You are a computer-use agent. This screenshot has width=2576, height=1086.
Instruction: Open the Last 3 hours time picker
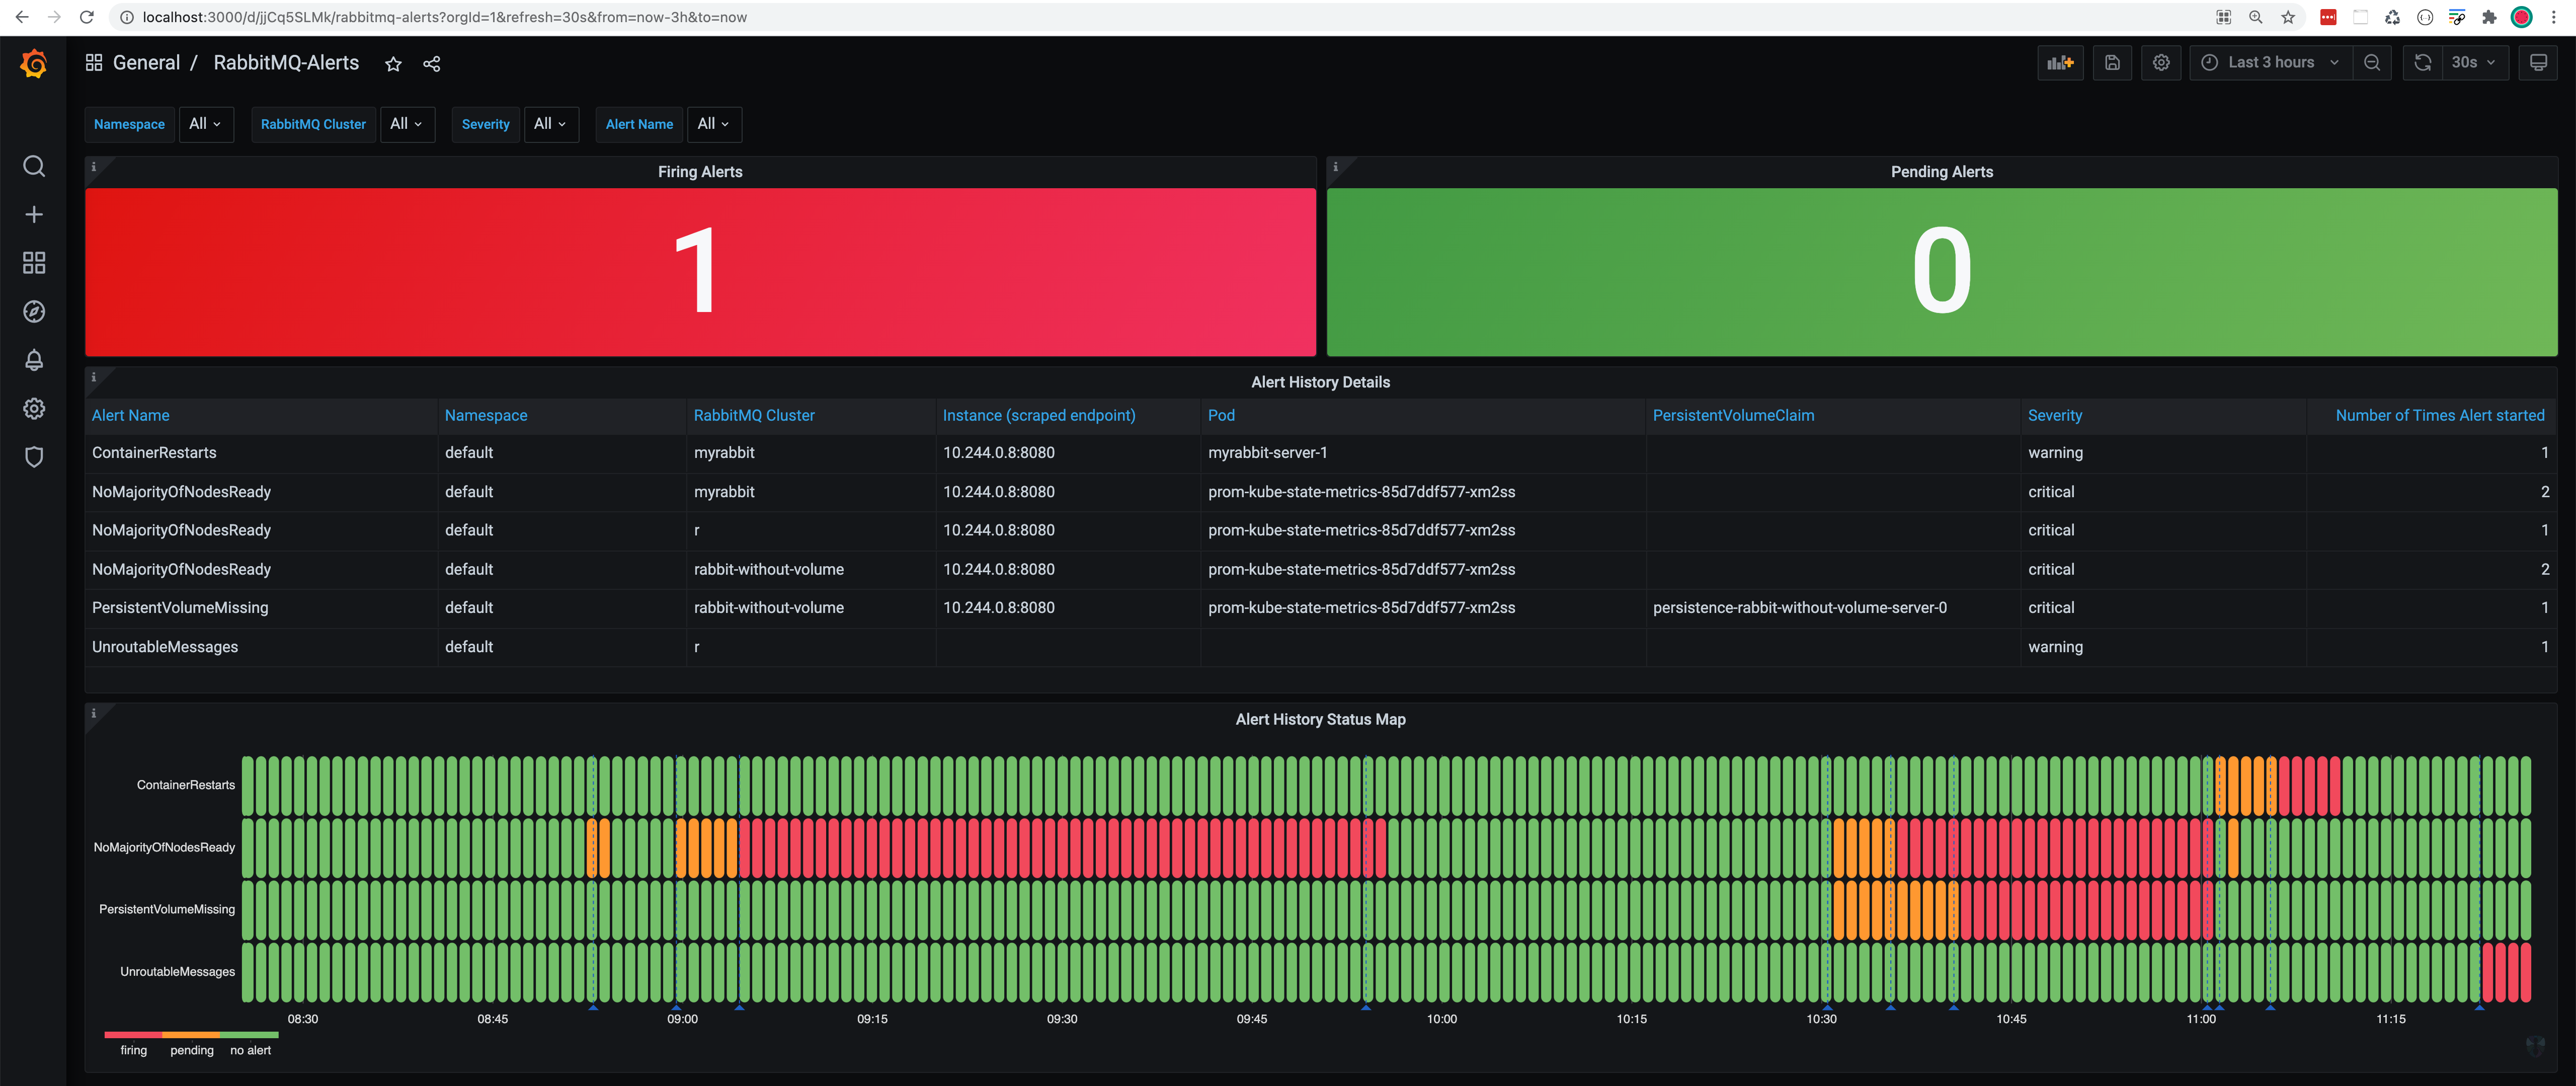pyautogui.click(x=2270, y=63)
